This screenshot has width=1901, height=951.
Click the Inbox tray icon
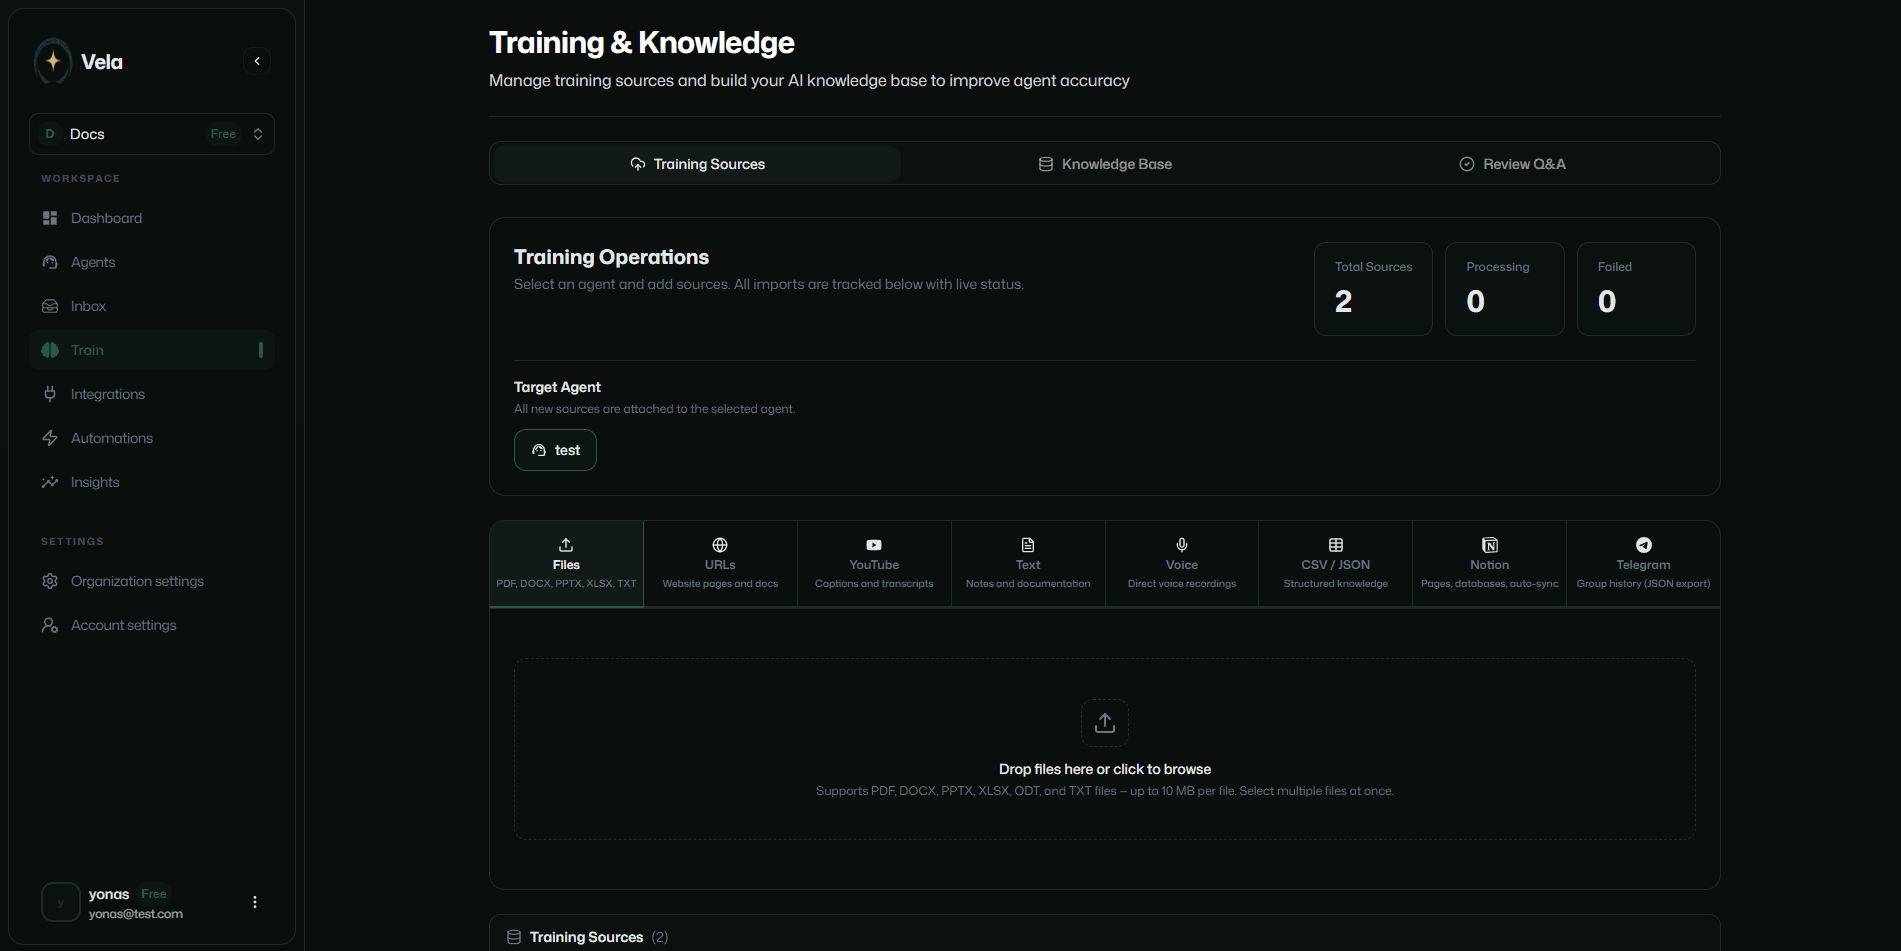coord(50,306)
